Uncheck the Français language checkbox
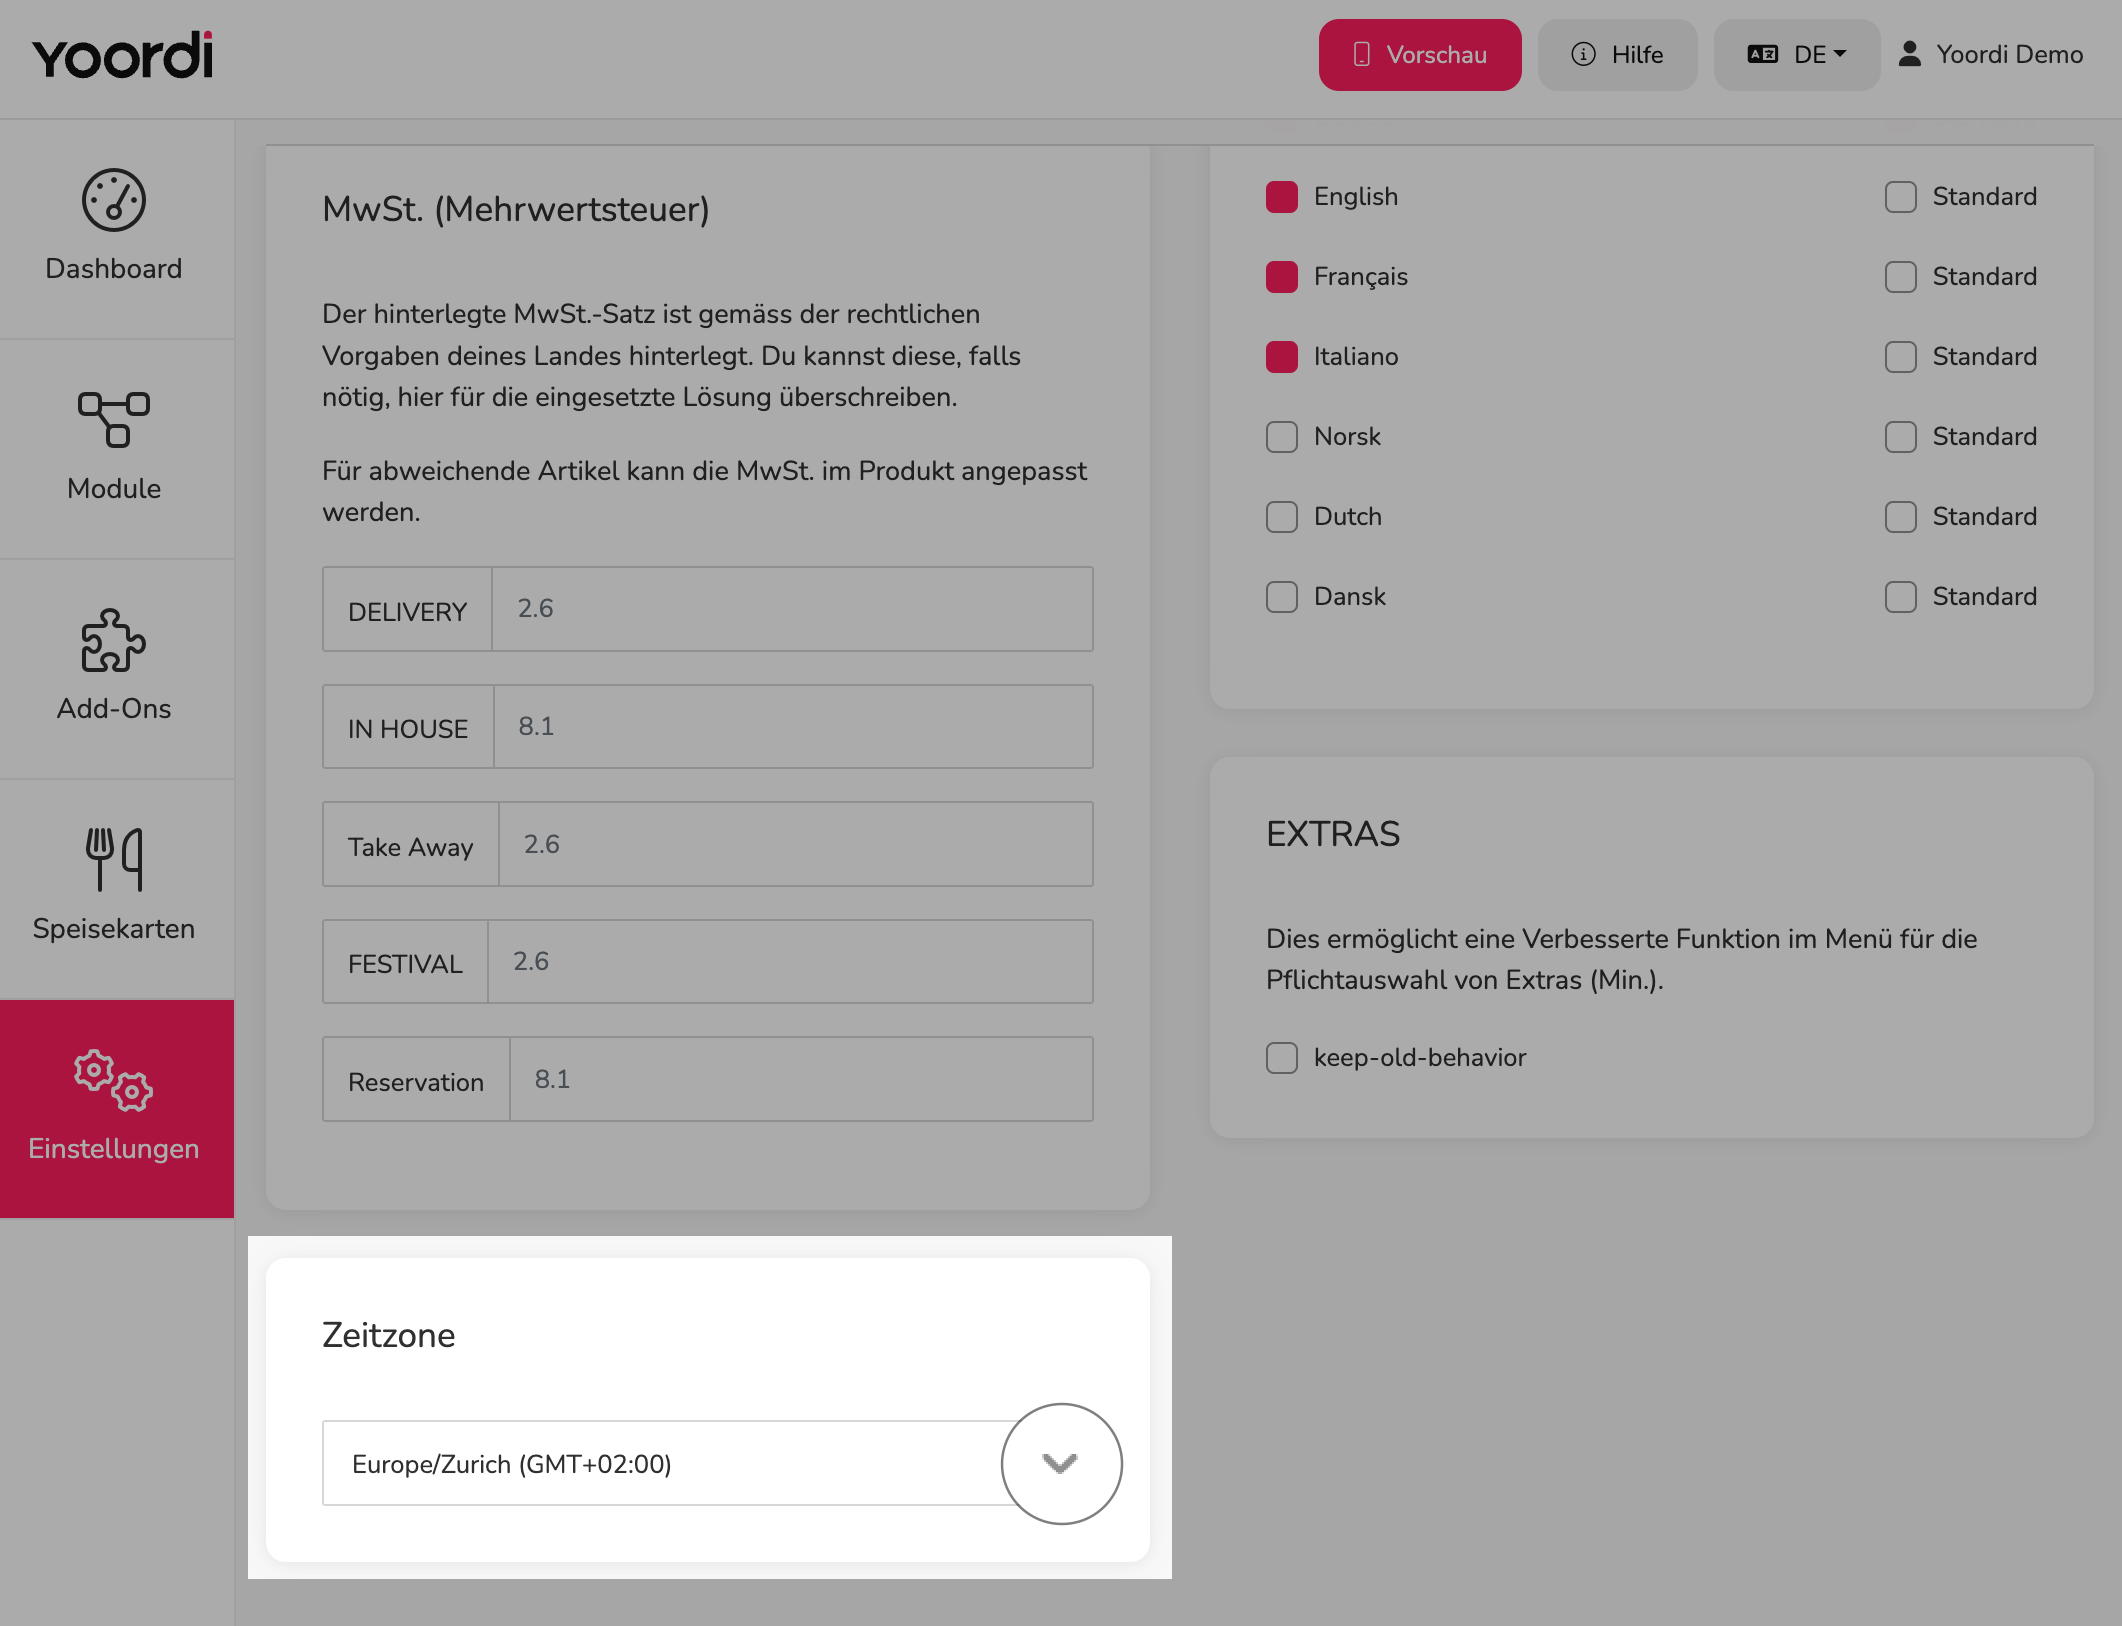The width and height of the screenshot is (2122, 1626). (x=1282, y=277)
